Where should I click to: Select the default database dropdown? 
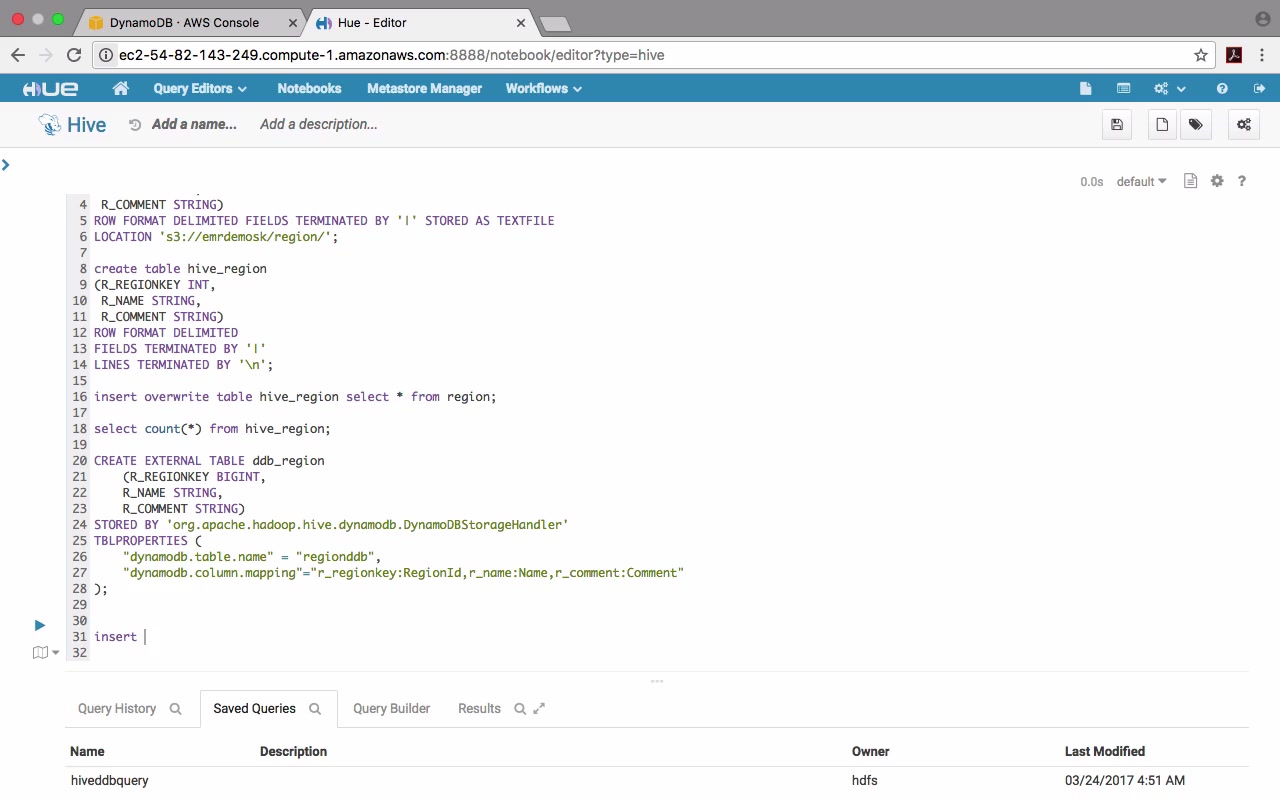coord(1141,182)
